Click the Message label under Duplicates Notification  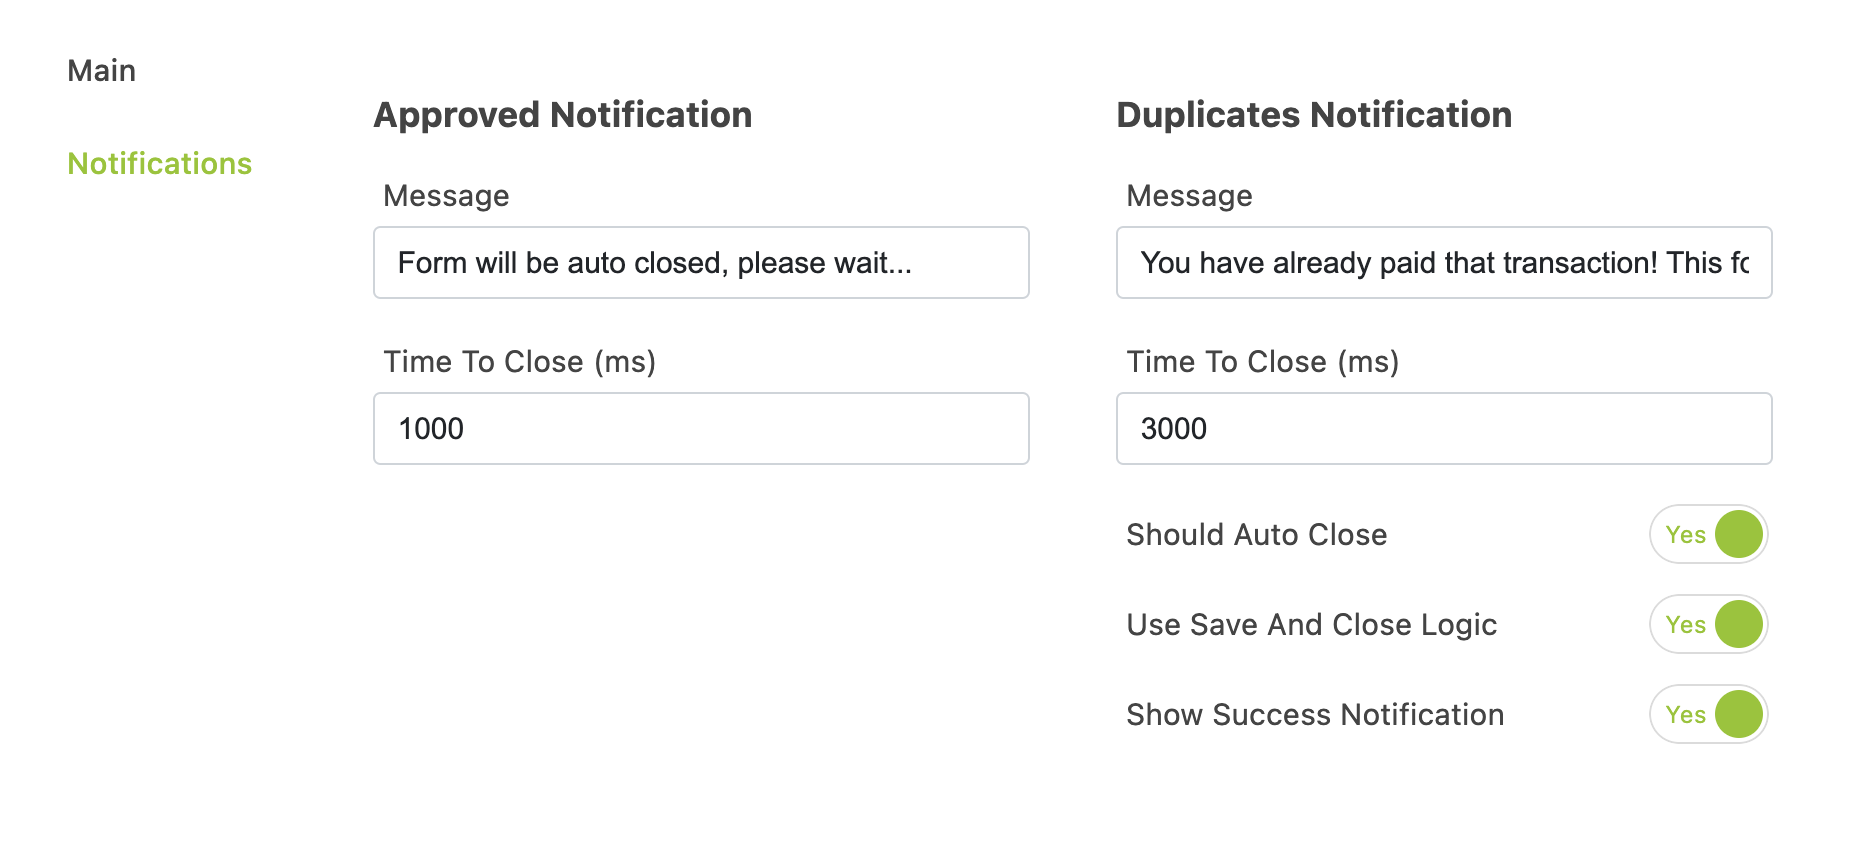coord(1189,196)
